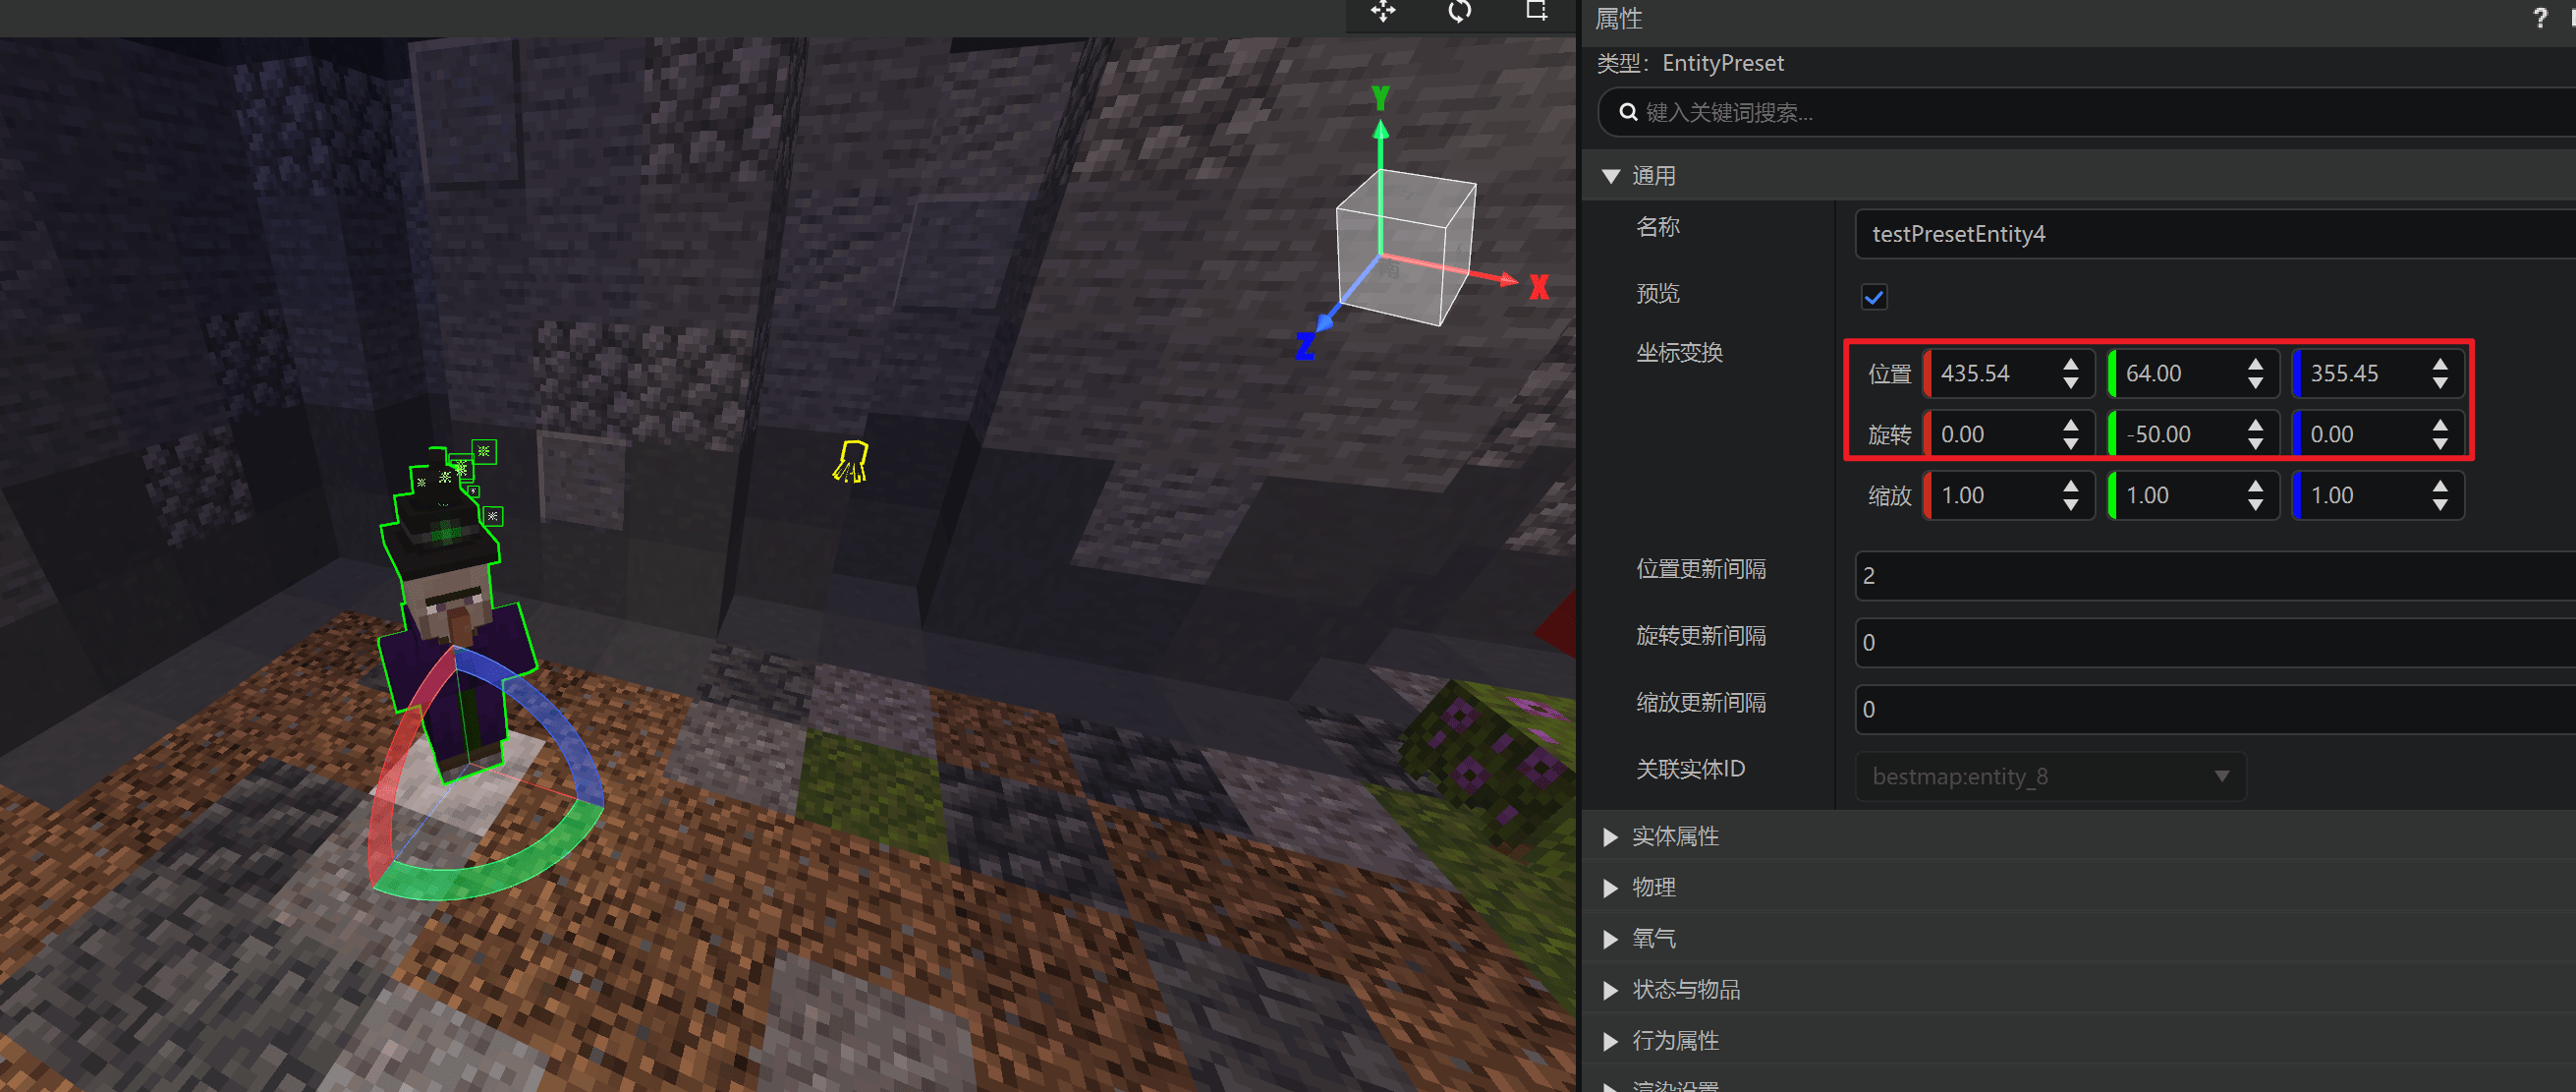Decrease rotation Y with the down arrow
Viewport: 2576px width, 1092px height.
click(2255, 445)
